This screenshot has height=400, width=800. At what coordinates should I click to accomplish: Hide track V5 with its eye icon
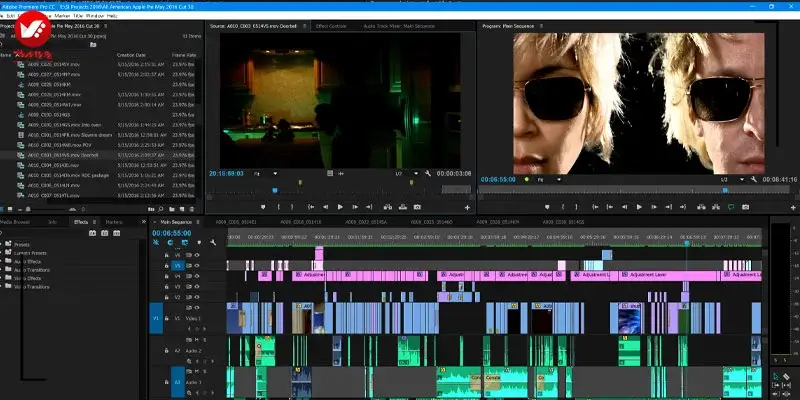[x=197, y=266]
